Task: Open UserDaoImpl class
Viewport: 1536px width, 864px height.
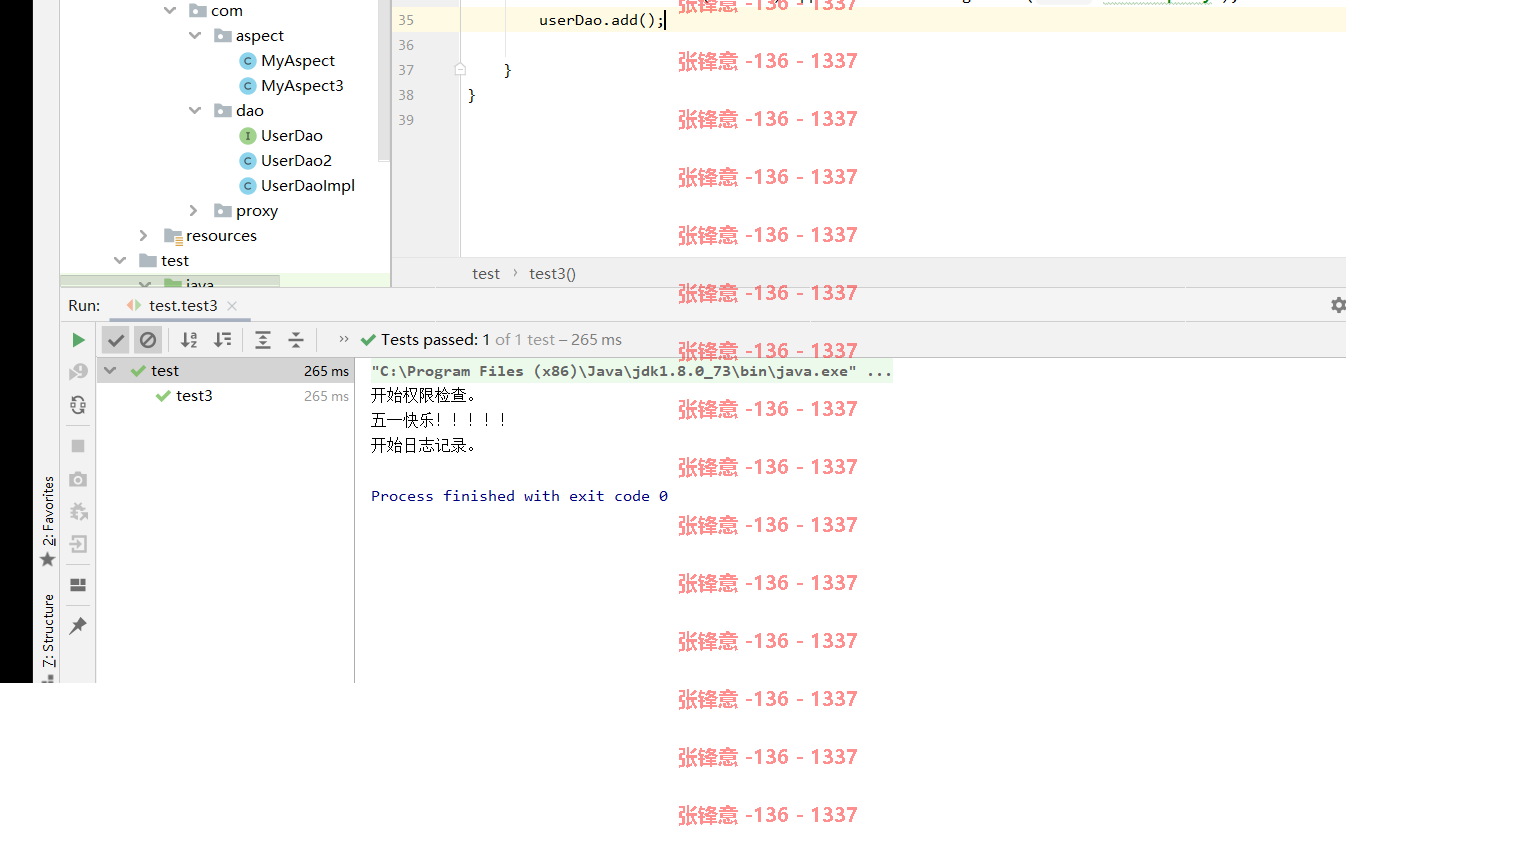Action: click(307, 186)
